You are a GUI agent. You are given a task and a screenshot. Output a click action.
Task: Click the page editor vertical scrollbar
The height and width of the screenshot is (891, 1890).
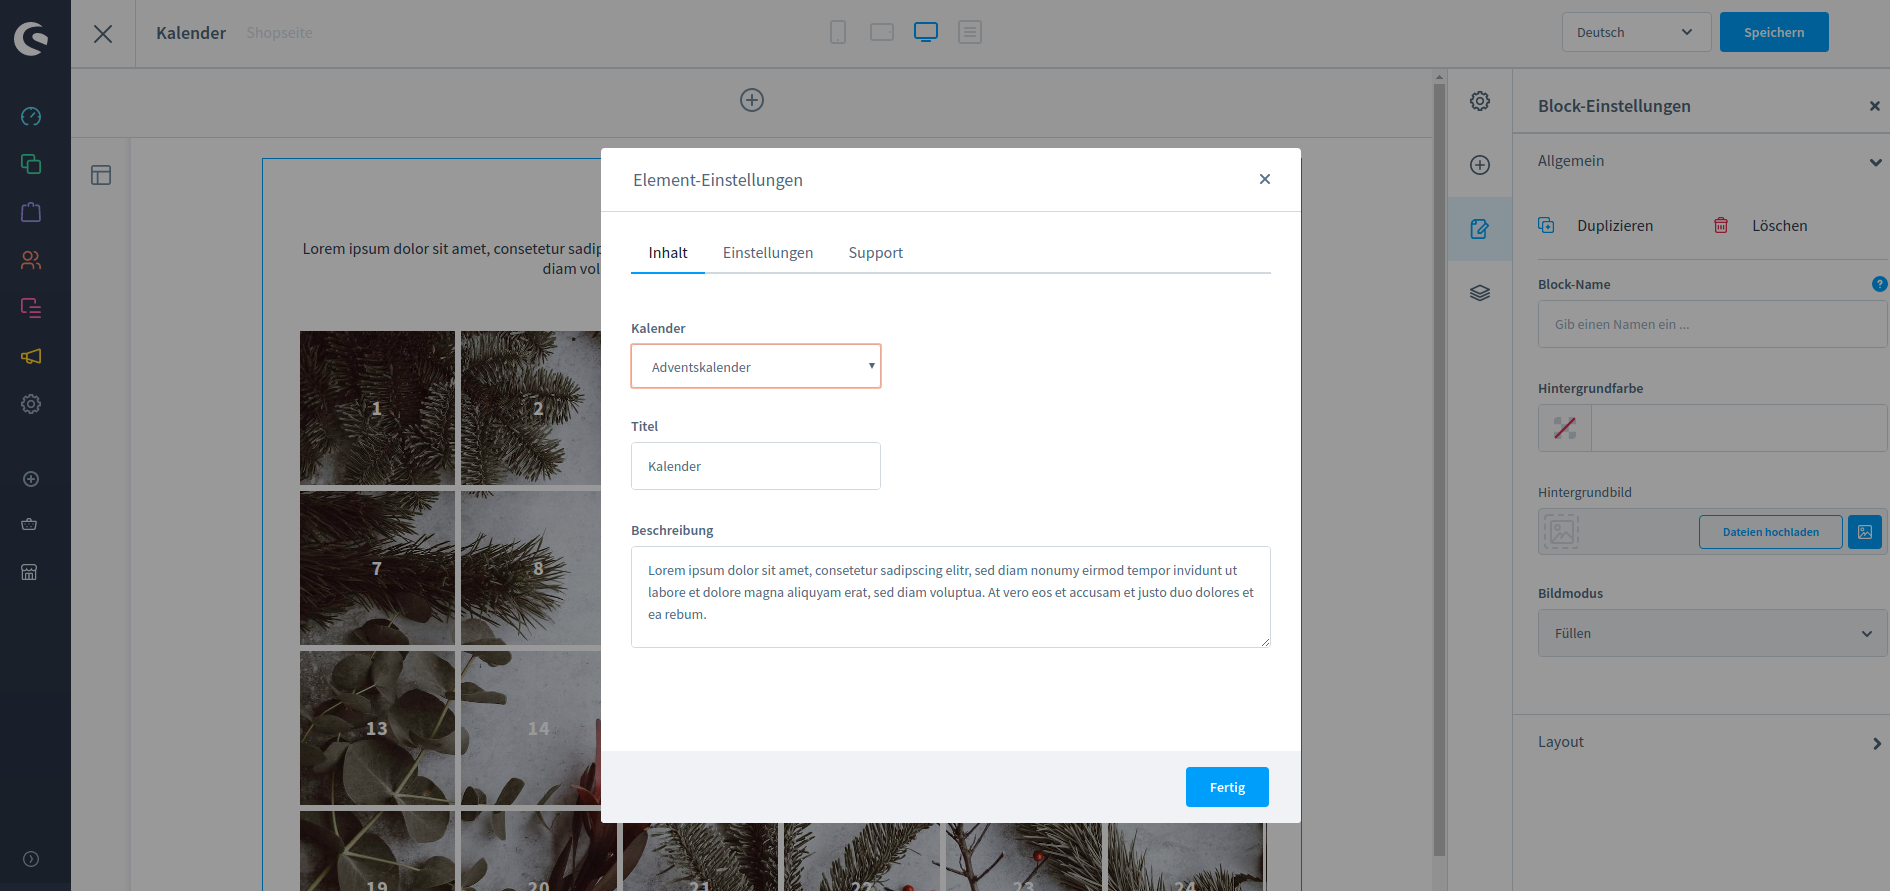1439,470
